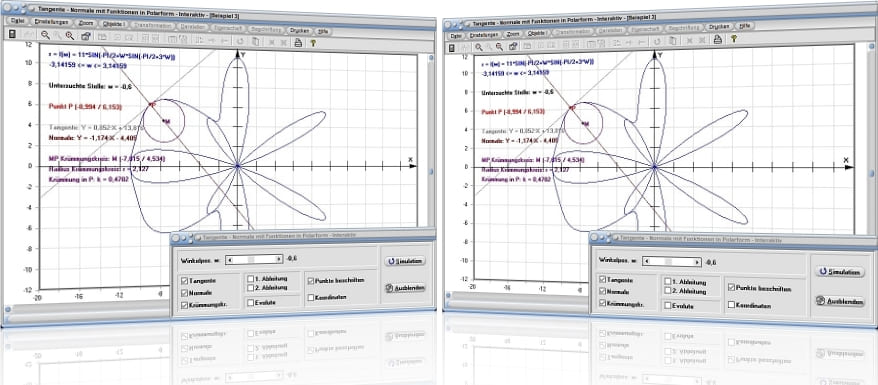This screenshot has height=385, width=878.
Task: Toggle Punkte beschriften in left control panel
Action: 310,281
